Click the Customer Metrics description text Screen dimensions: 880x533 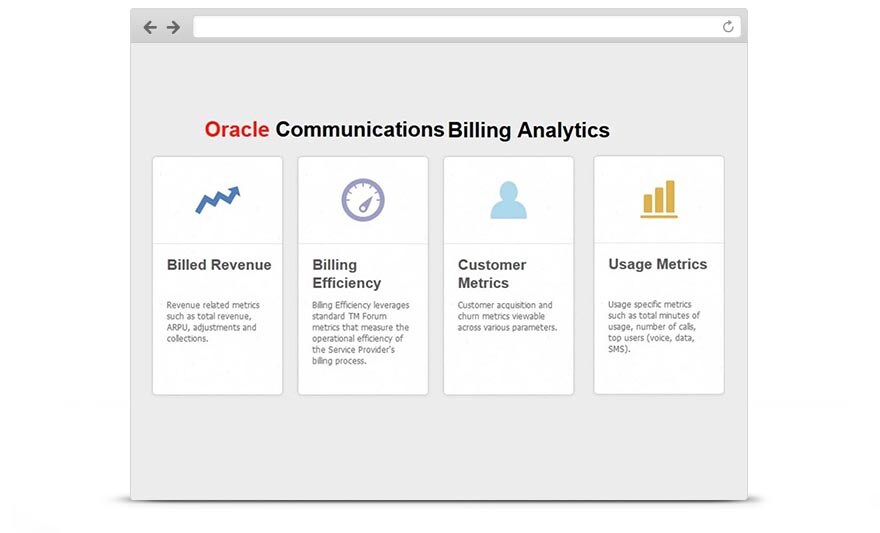506,316
